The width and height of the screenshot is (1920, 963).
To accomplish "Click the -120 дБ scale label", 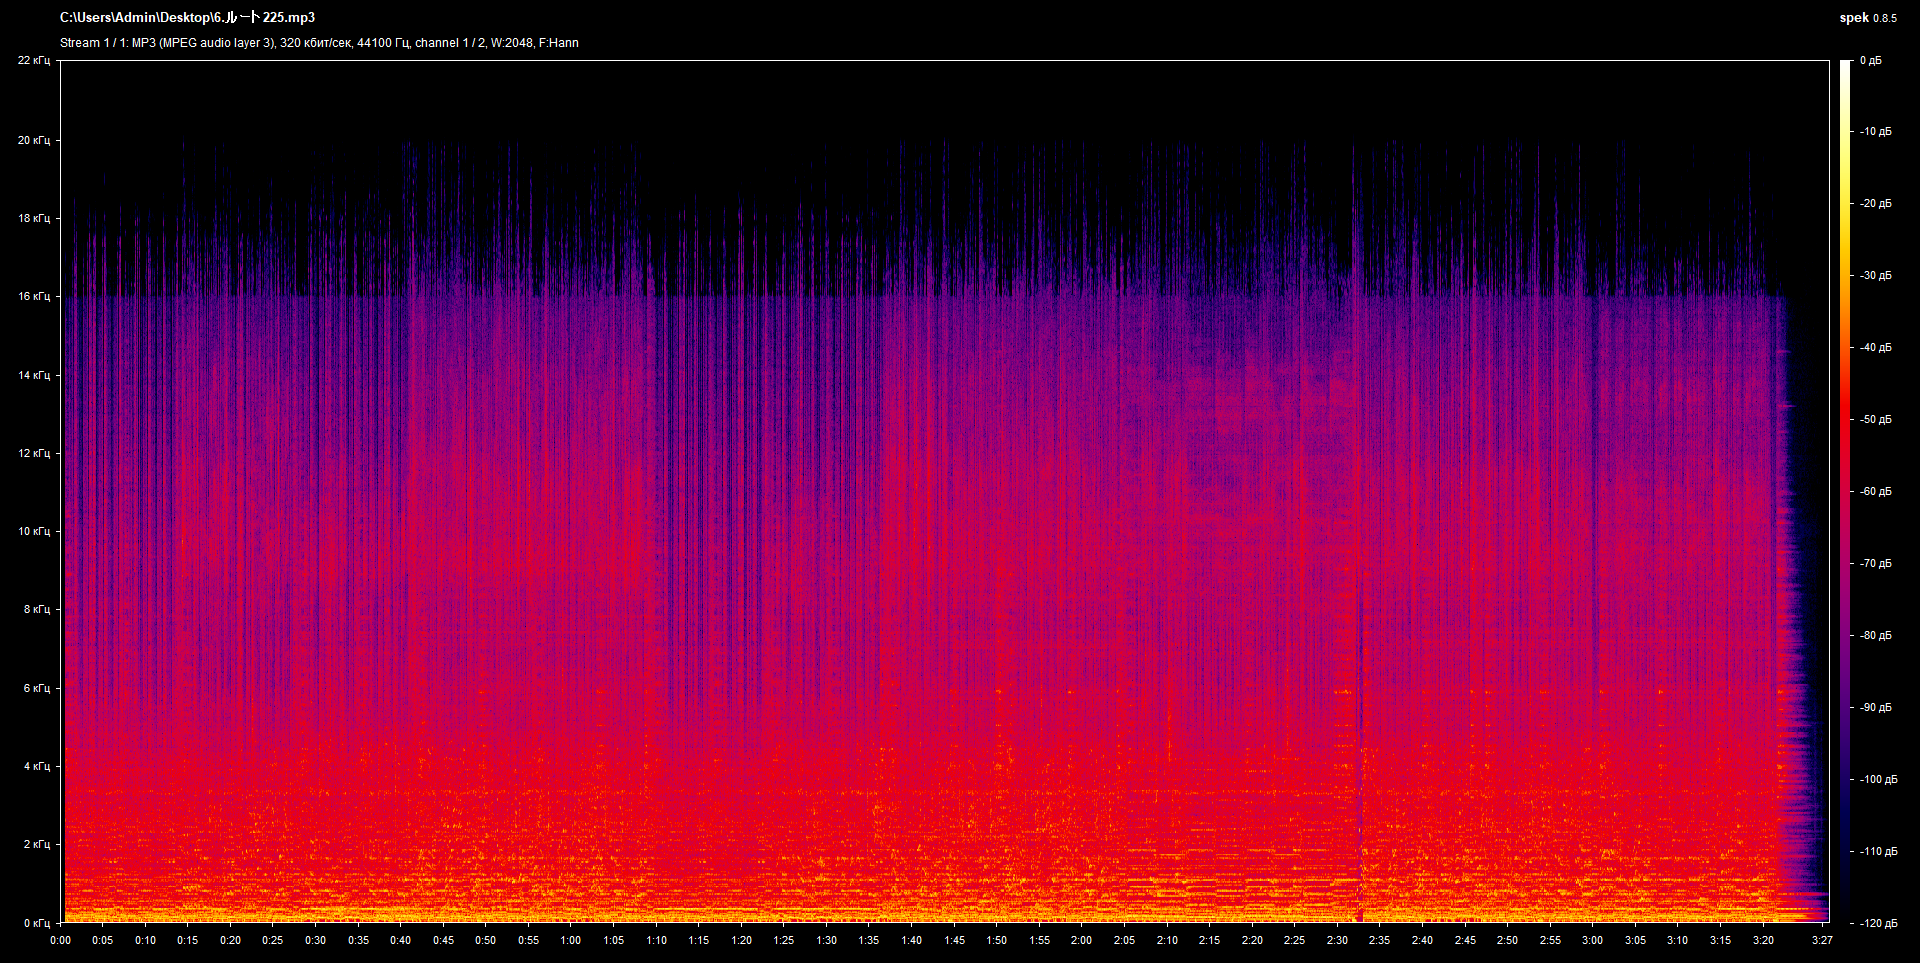I will [1877, 923].
